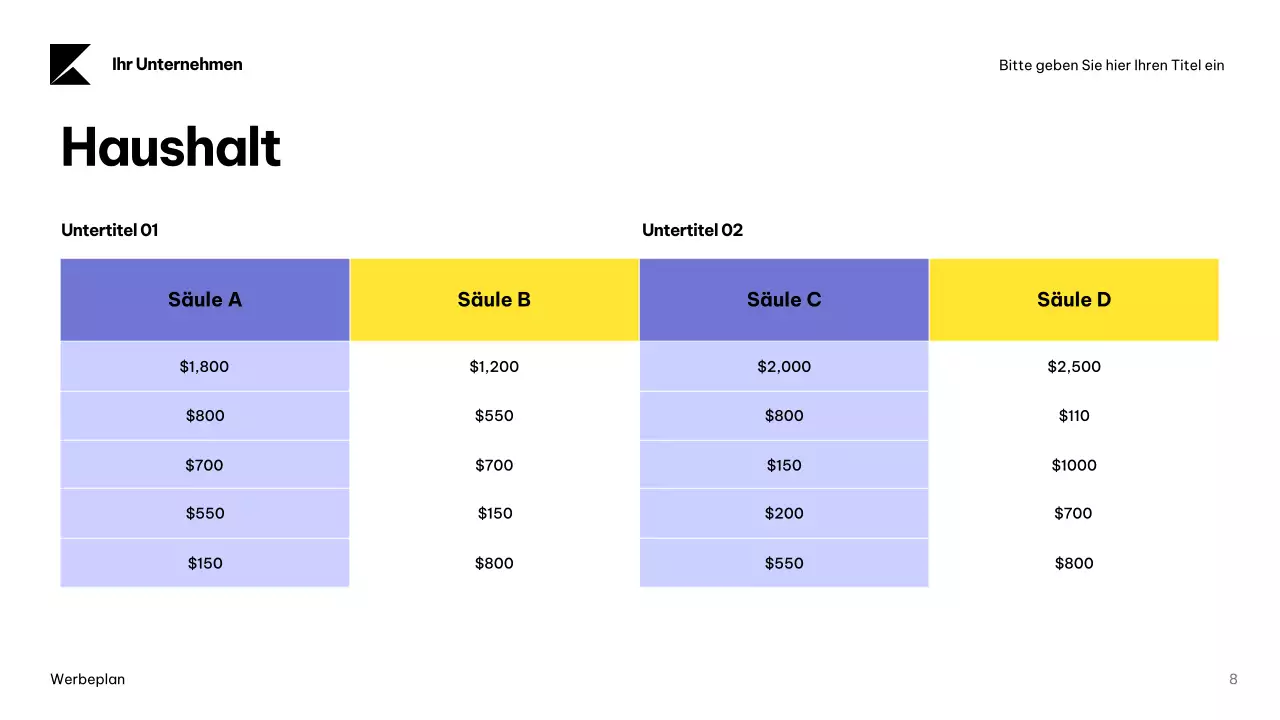Image resolution: width=1280 pixels, height=720 pixels.
Task: Select the 'Ihr Unternehmen' company name
Action: [x=177, y=65]
